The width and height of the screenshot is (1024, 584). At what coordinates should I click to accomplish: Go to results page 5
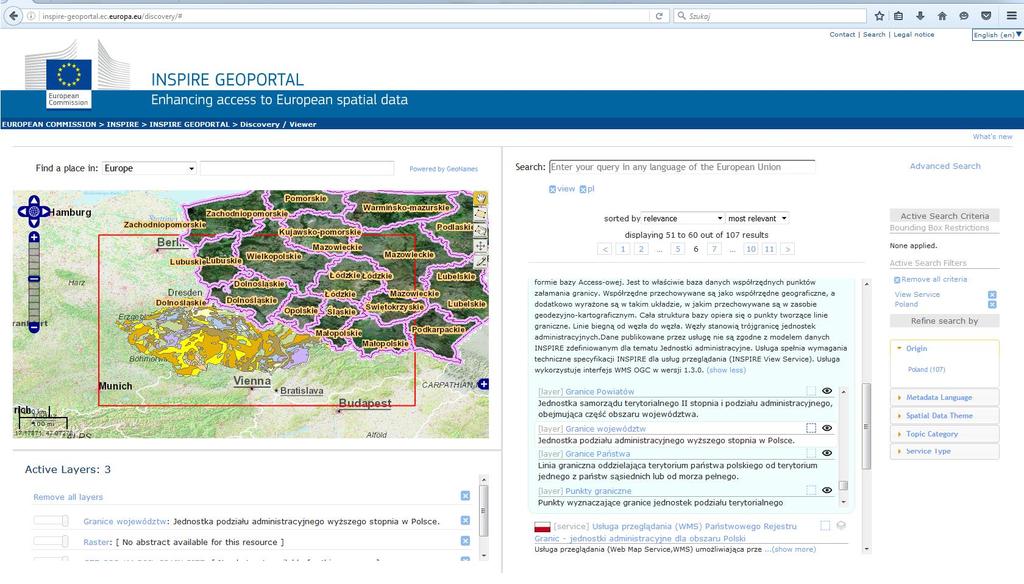click(678, 249)
